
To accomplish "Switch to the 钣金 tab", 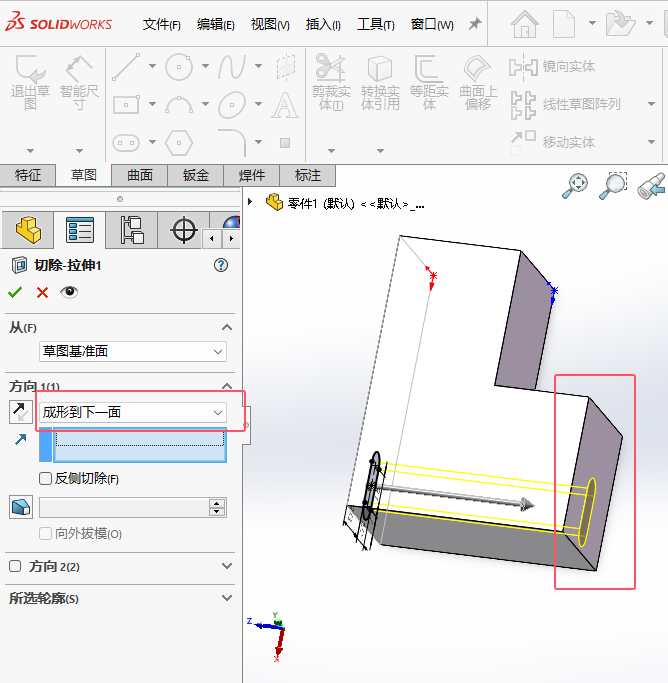I will click(196, 175).
